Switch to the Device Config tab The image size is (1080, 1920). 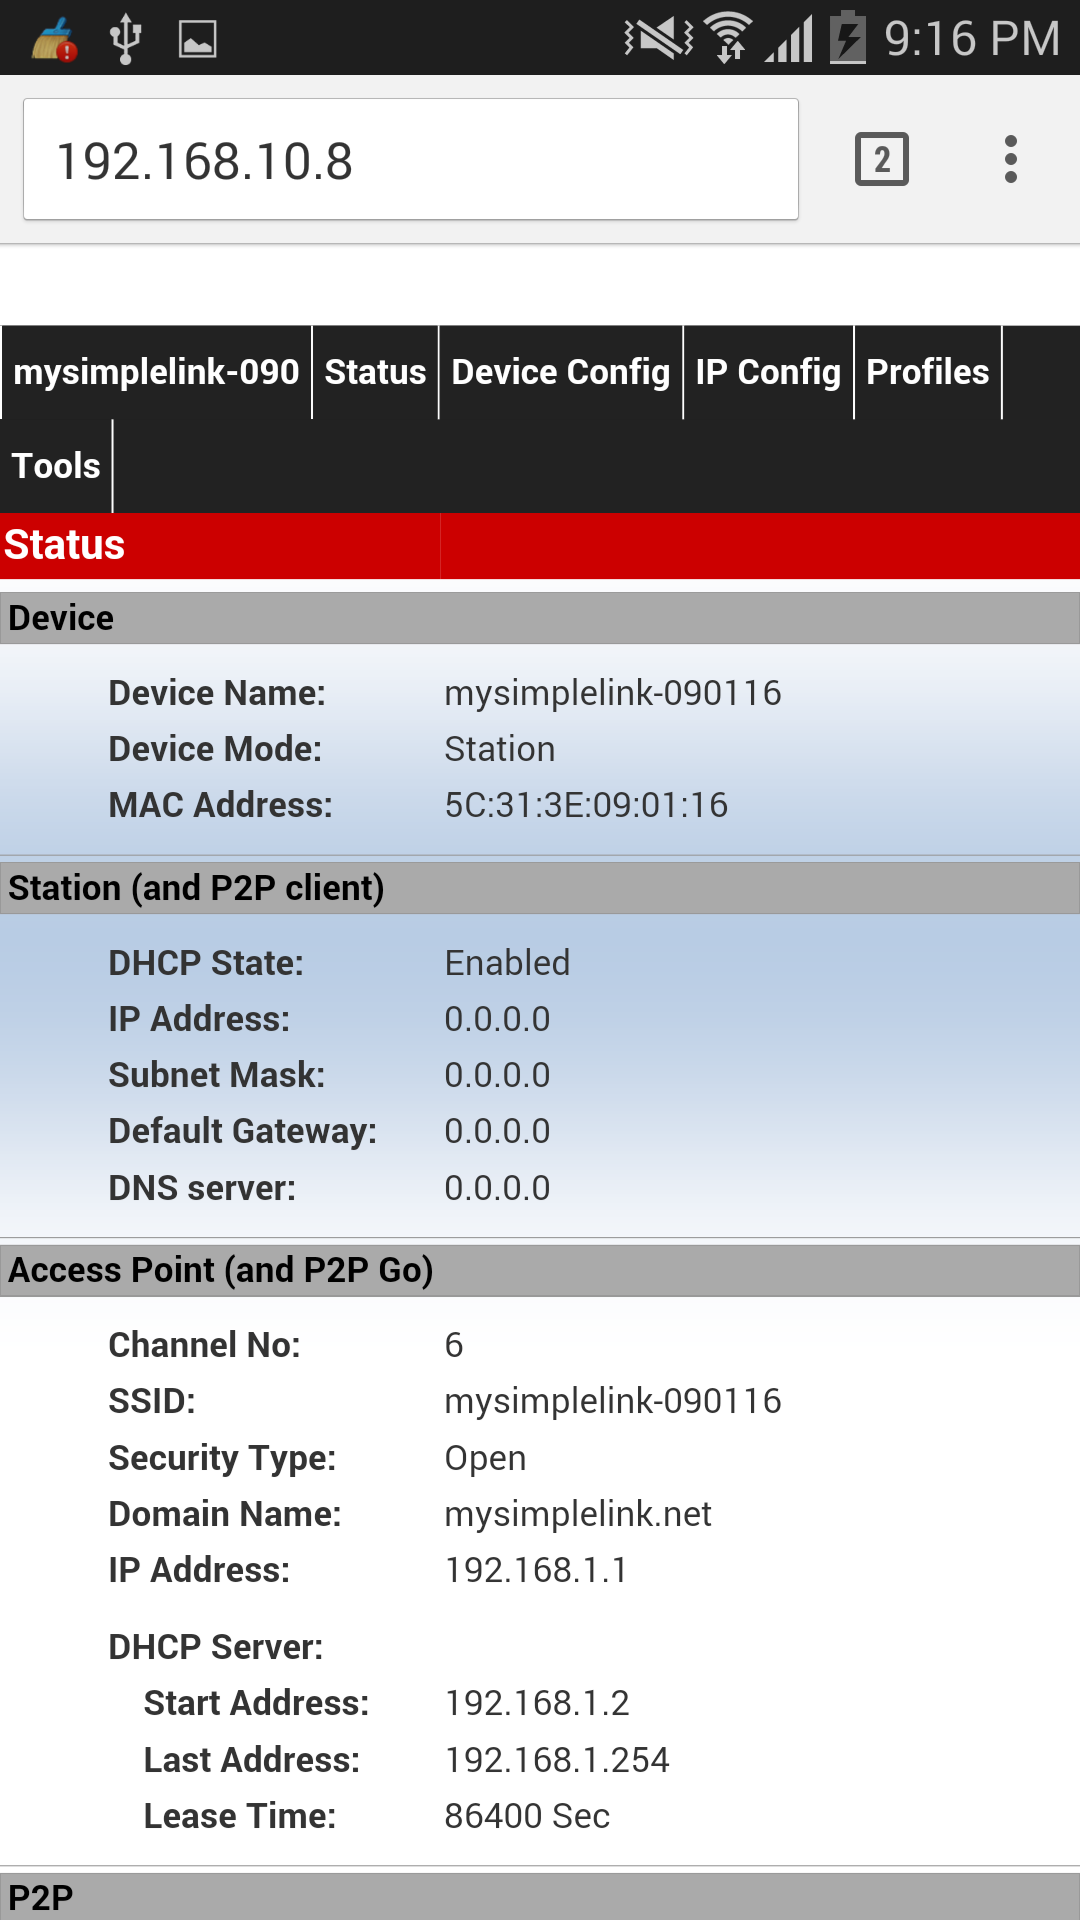click(560, 372)
